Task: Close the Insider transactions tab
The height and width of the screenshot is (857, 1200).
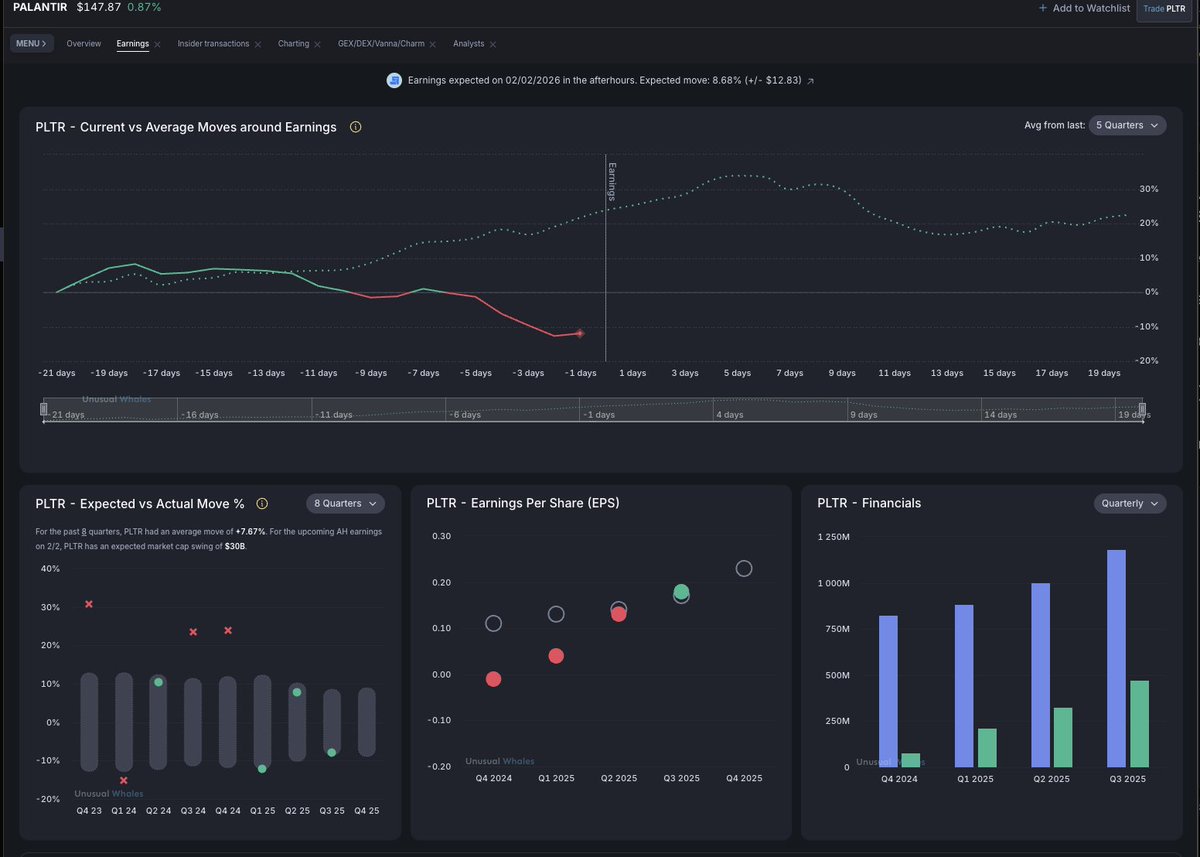Action: pyautogui.click(x=258, y=44)
